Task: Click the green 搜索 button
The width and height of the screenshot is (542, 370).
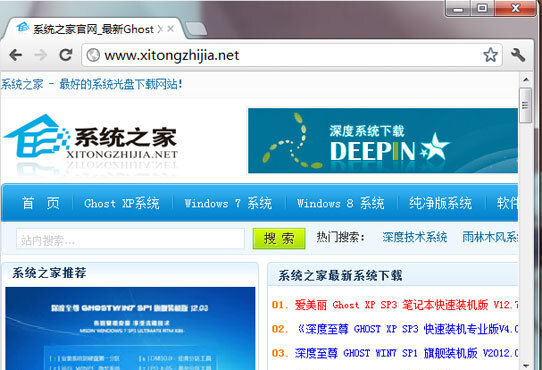Action: click(x=279, y=238)
